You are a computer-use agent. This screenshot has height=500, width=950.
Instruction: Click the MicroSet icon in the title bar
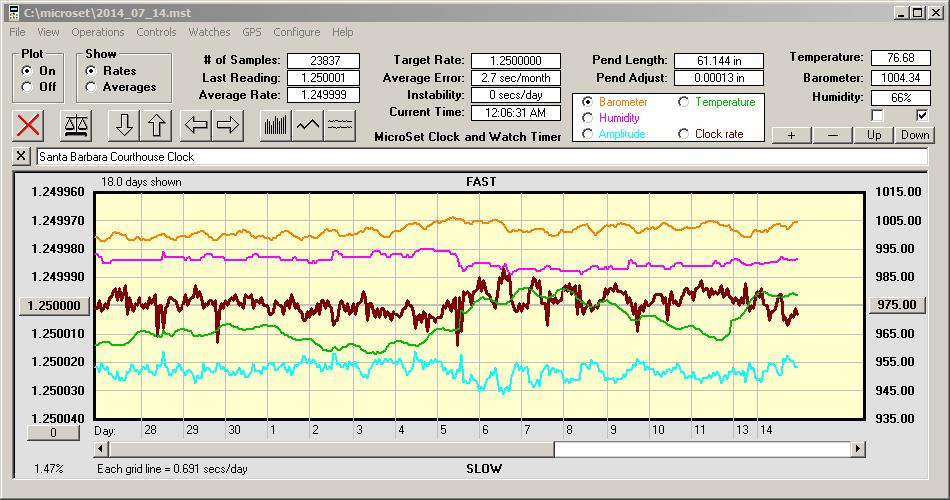point(13,13)
